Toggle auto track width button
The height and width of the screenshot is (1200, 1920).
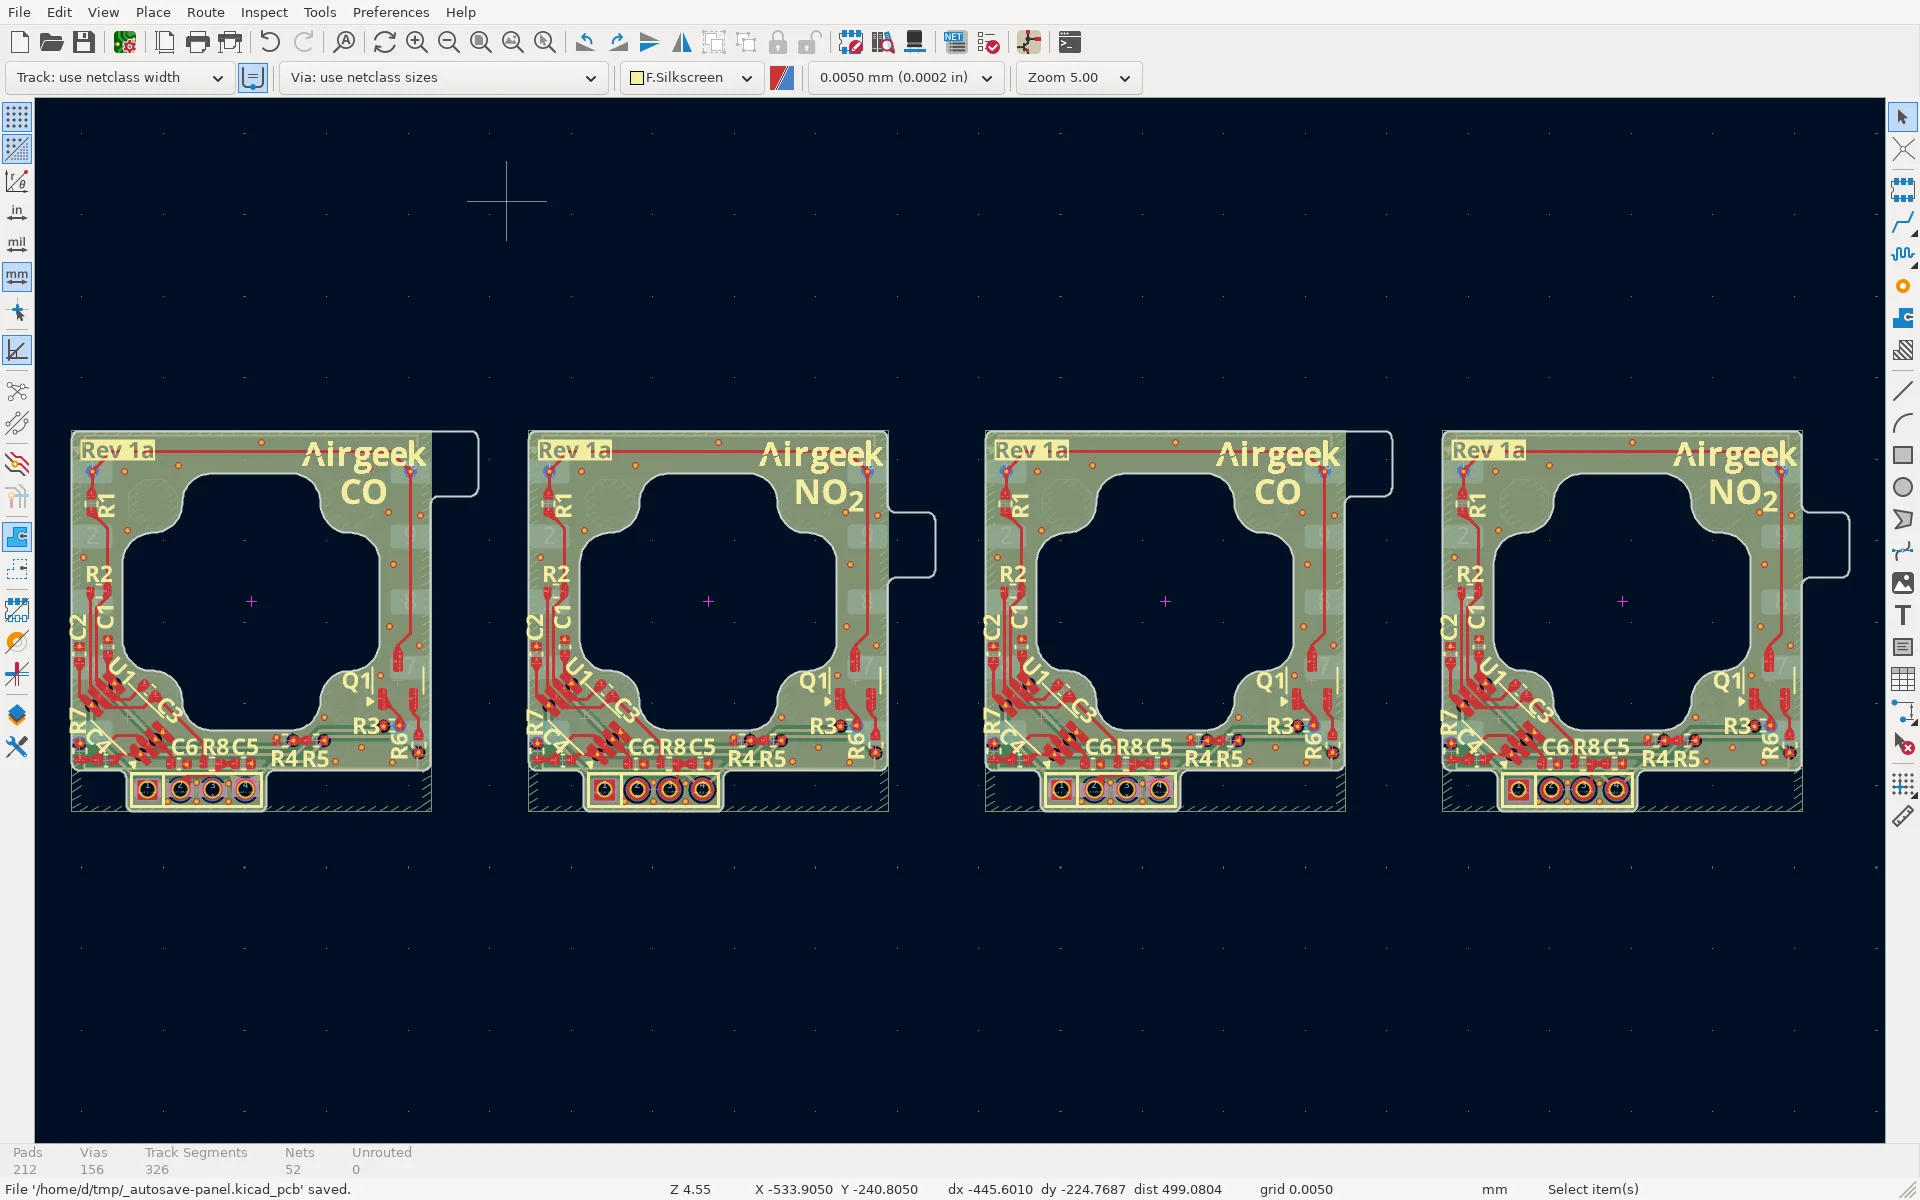tap(253, 77)
